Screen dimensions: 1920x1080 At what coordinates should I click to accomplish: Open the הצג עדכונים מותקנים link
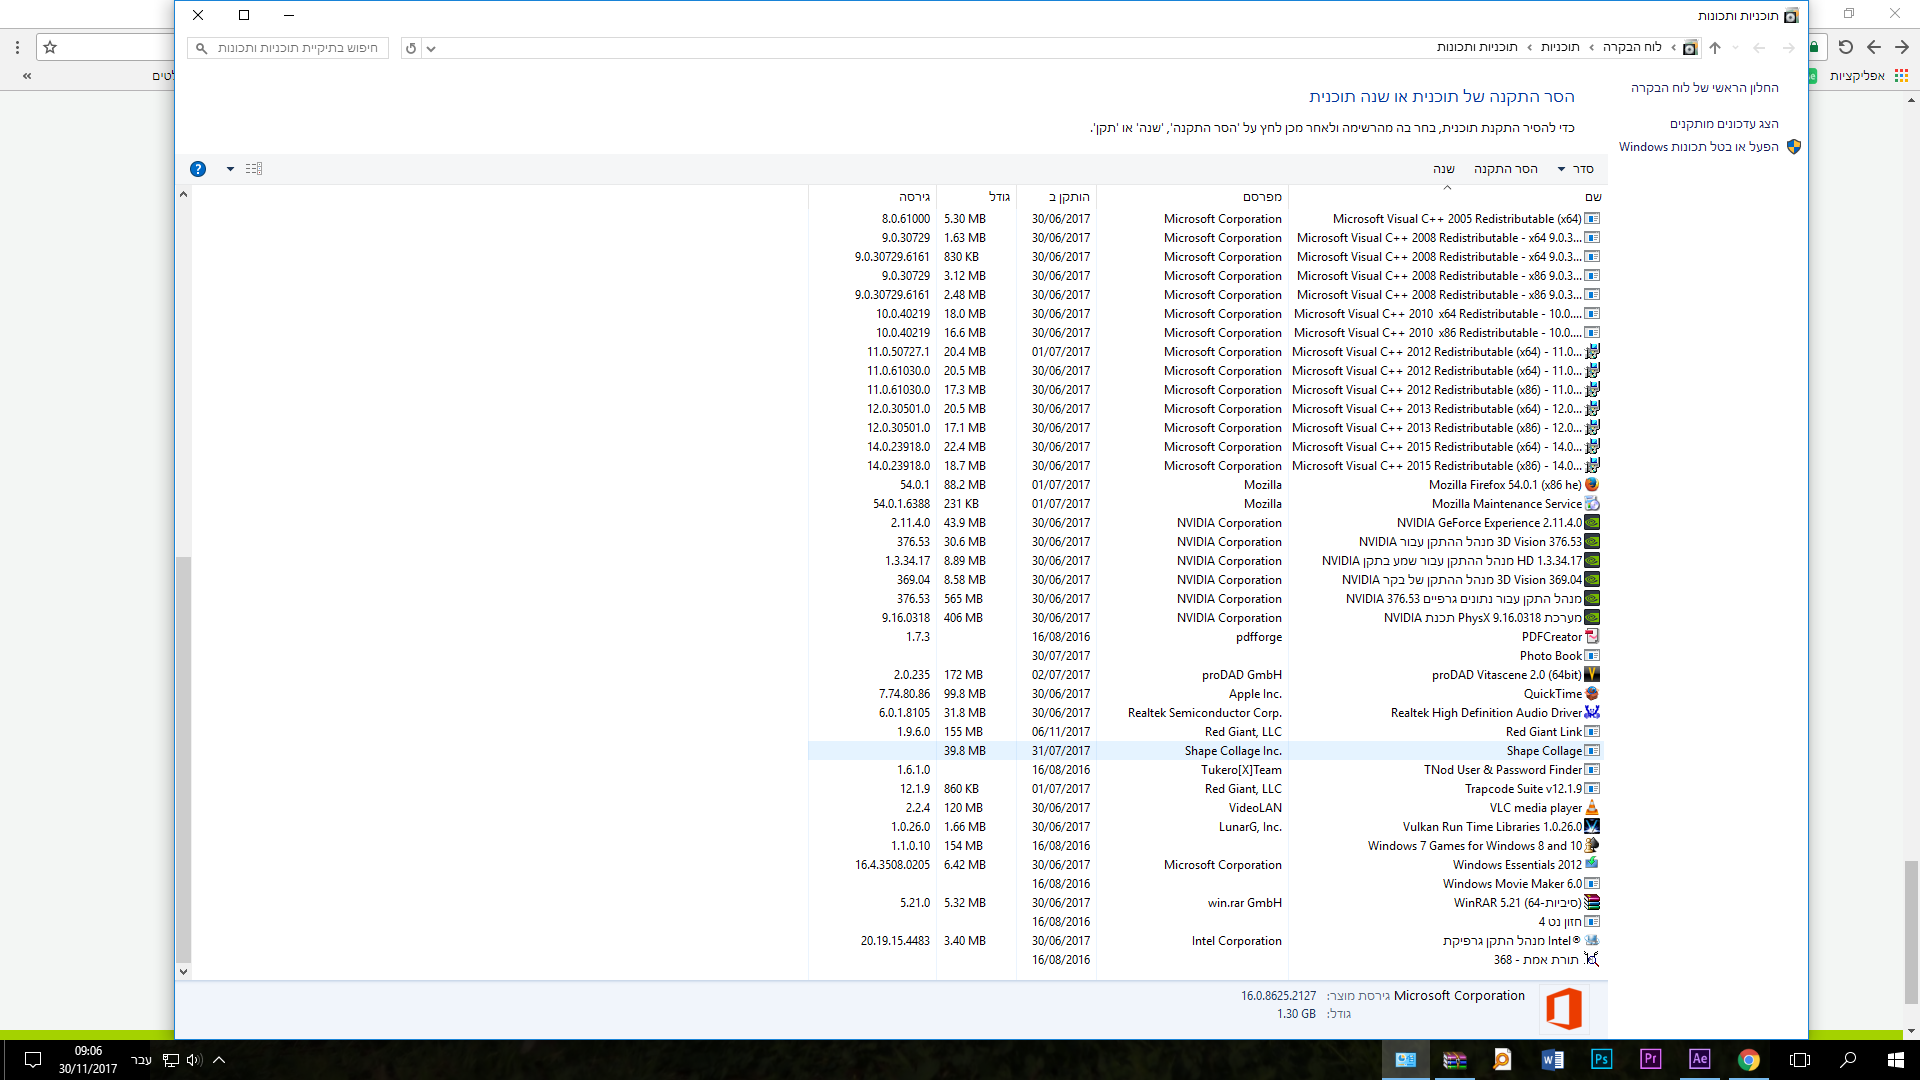(x=1724, y=124)
